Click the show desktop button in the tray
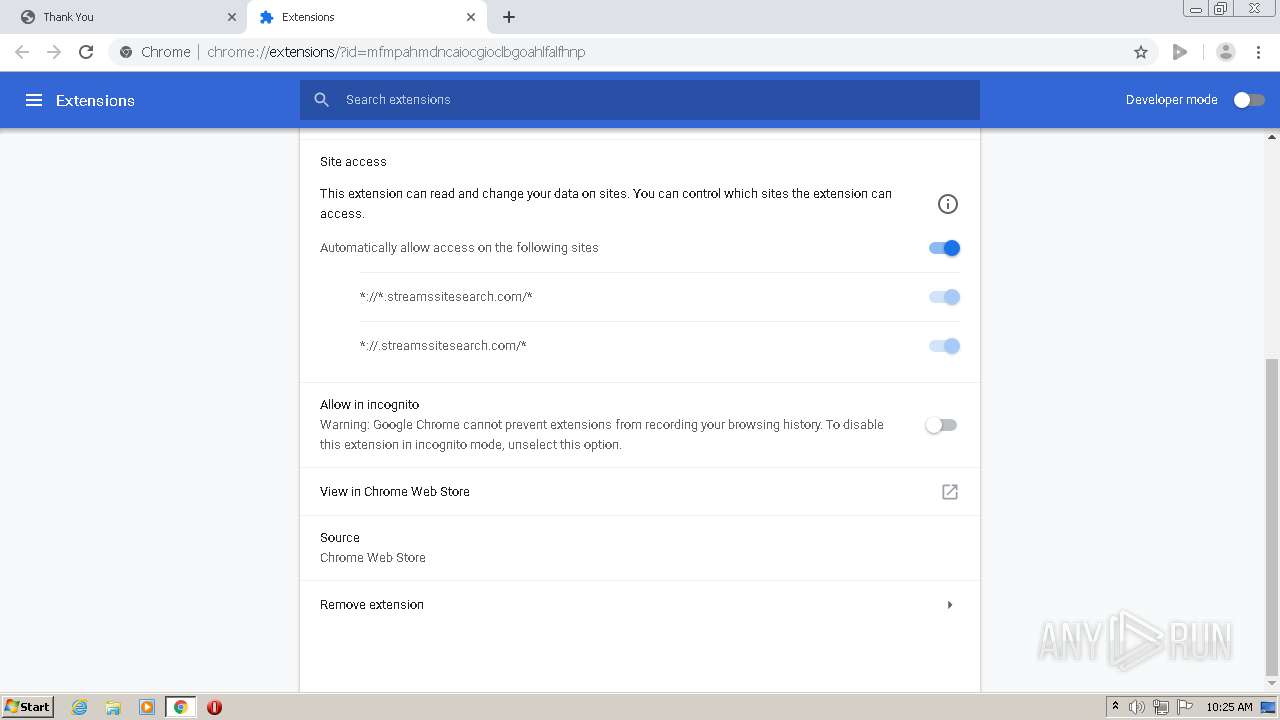Image resolution: width=1280 pixels, height=720 pixels. click(1268, 707)
